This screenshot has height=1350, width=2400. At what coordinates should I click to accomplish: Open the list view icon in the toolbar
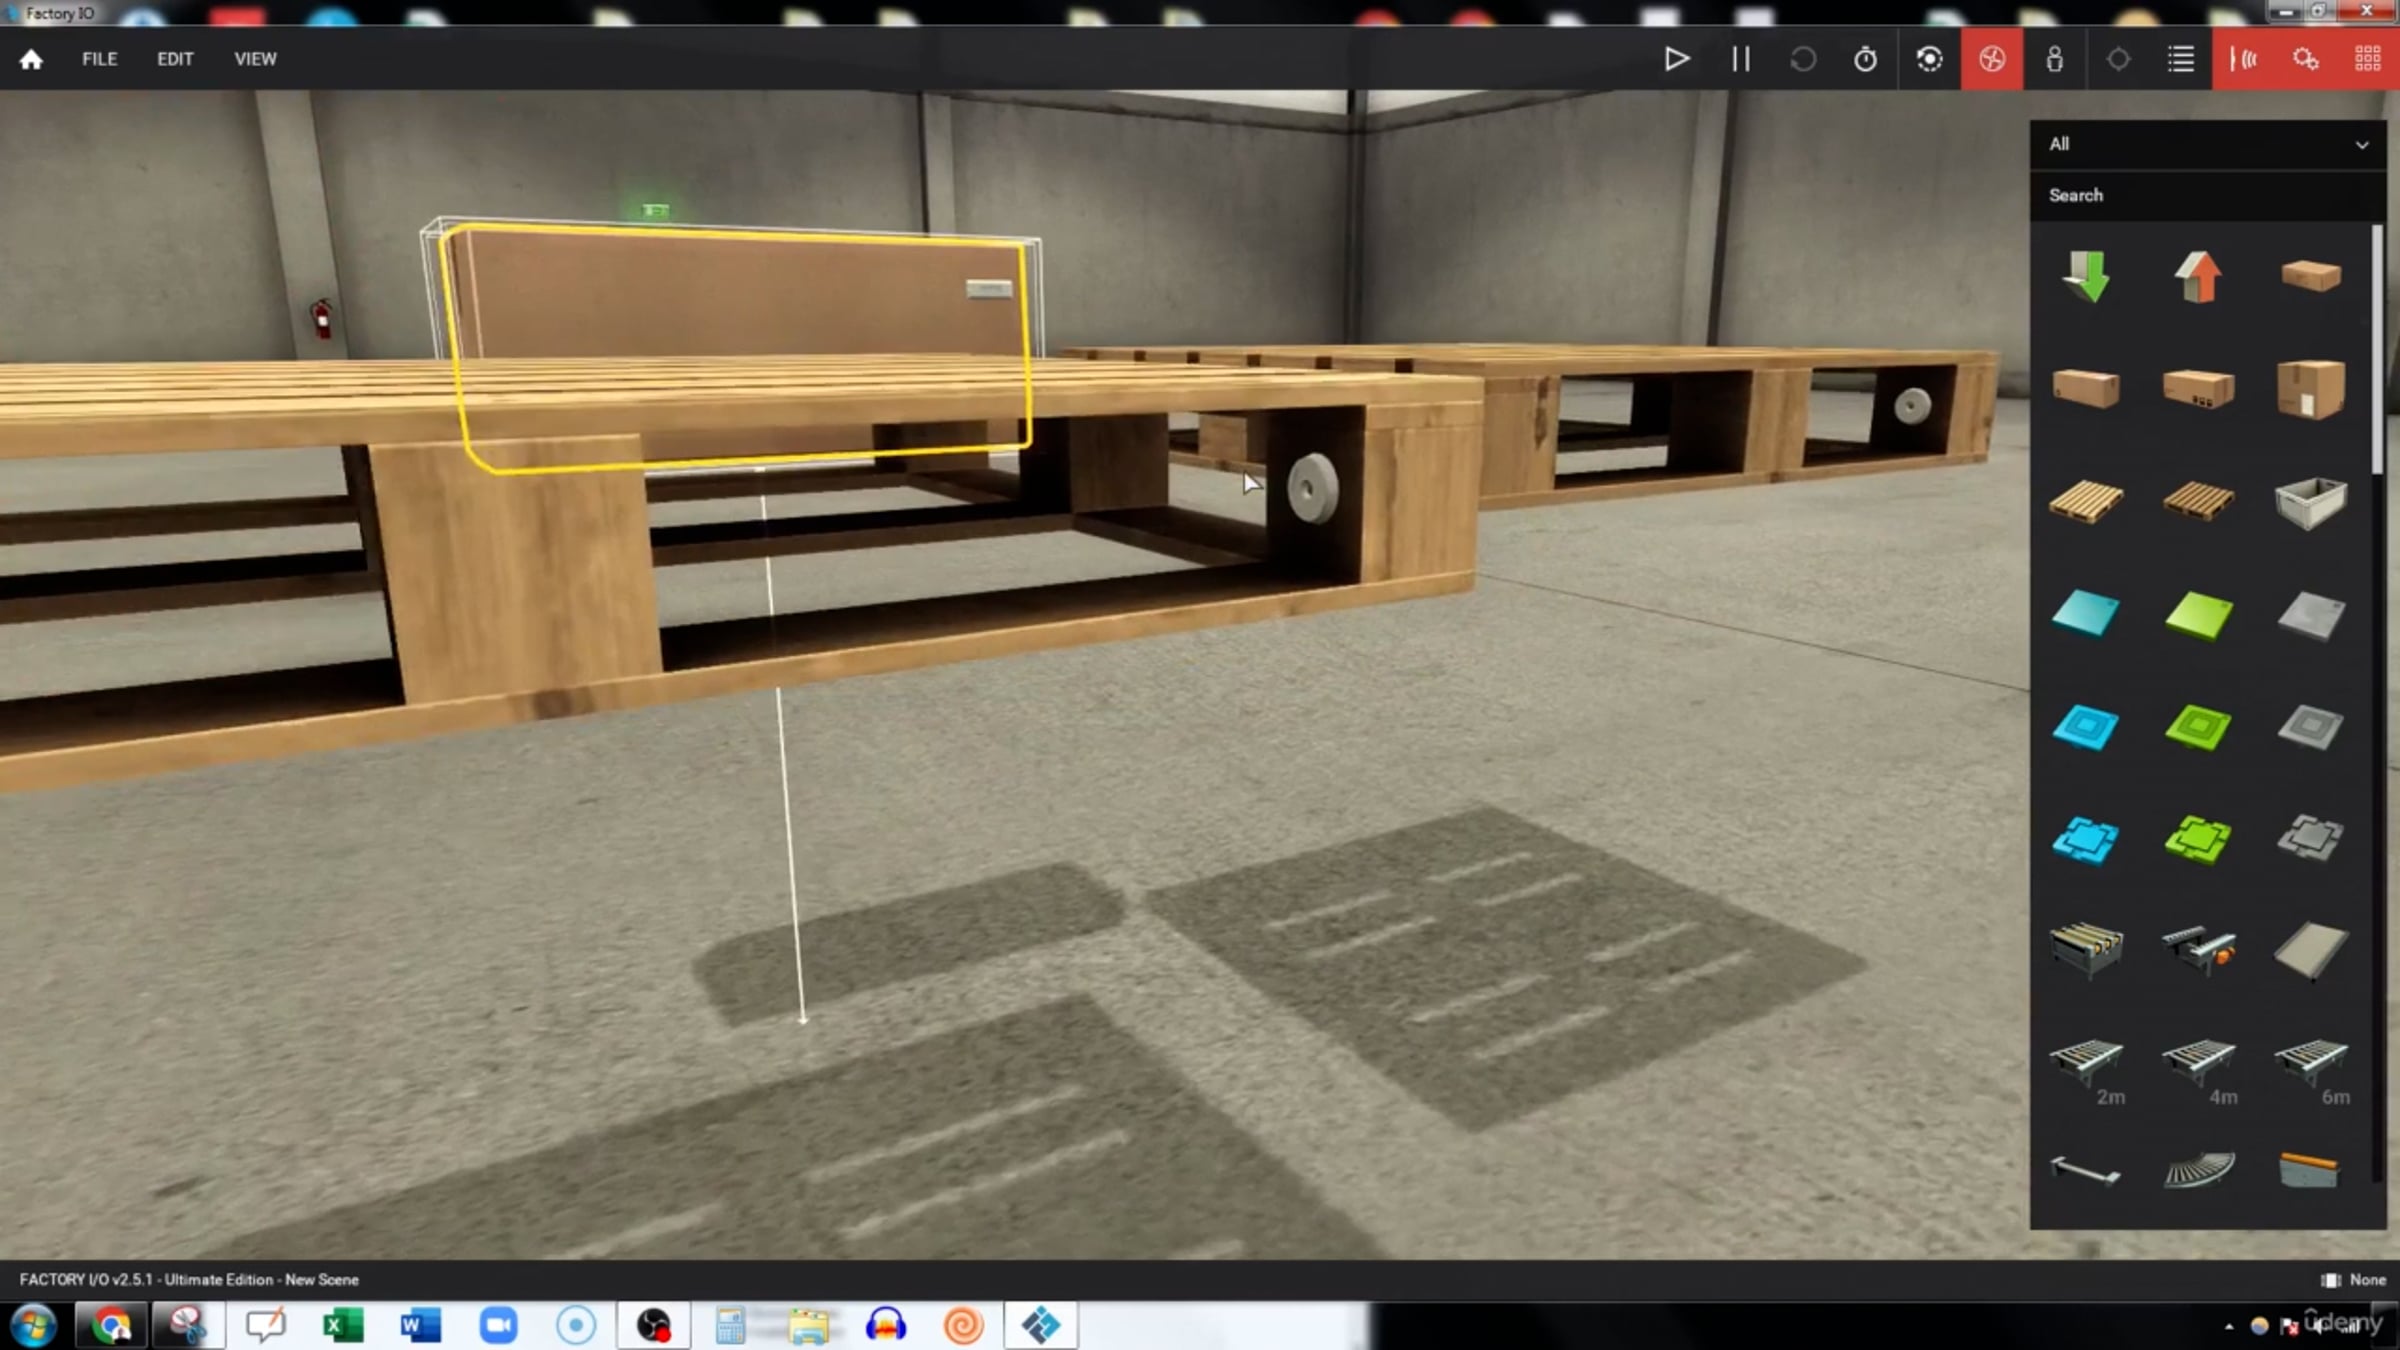click(x=2180, y=59)
